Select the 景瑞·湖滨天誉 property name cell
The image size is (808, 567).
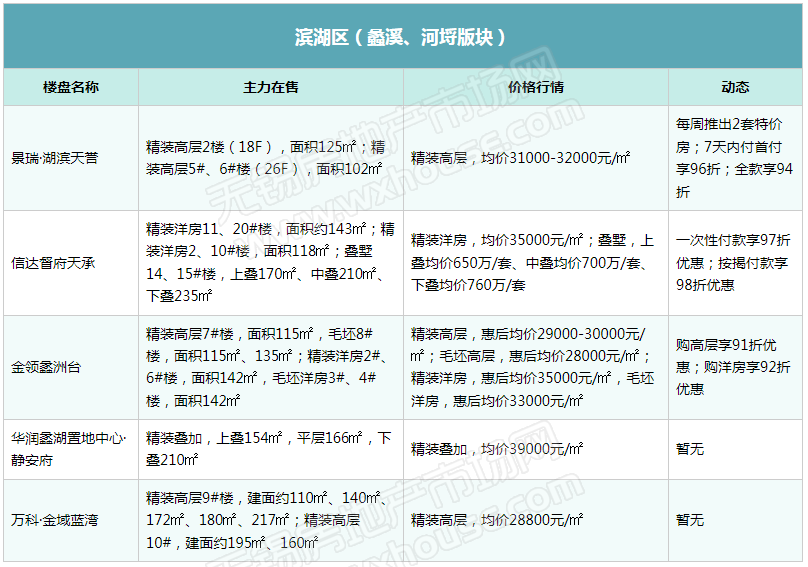(71, 158)
